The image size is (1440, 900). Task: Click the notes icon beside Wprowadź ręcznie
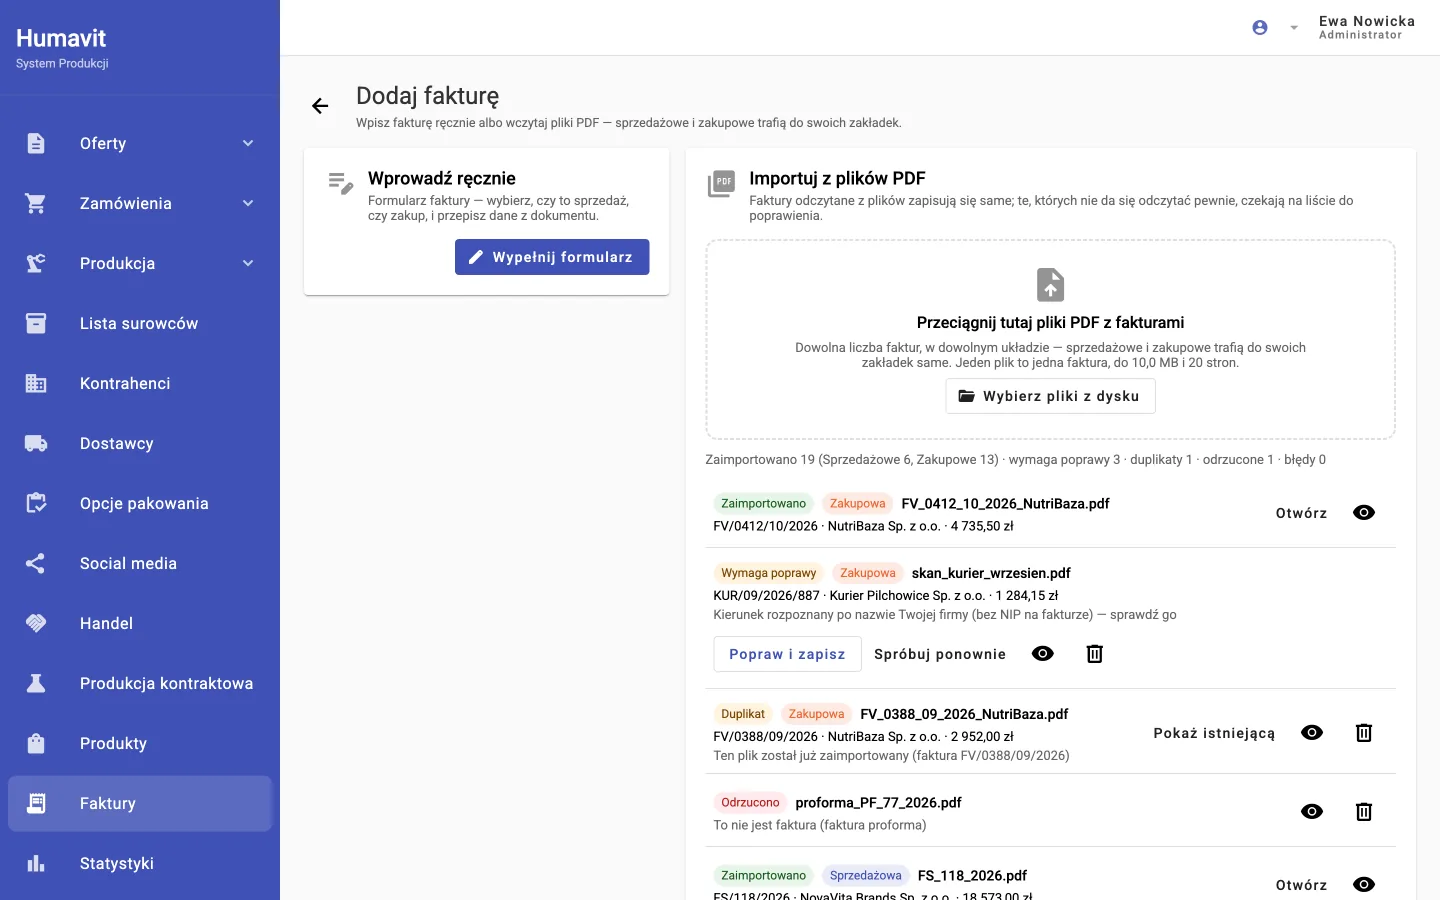(x=341, y=183)
